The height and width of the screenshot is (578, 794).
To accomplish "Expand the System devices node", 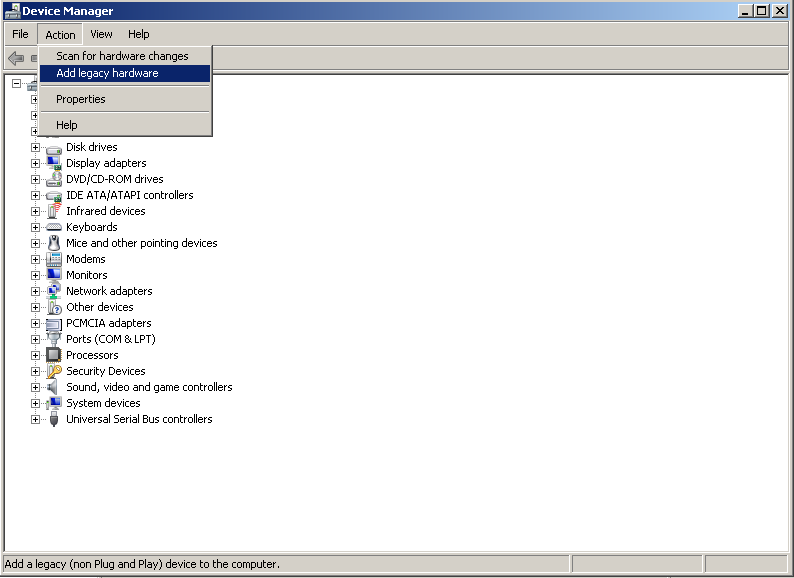I will [x=35, y=403].
